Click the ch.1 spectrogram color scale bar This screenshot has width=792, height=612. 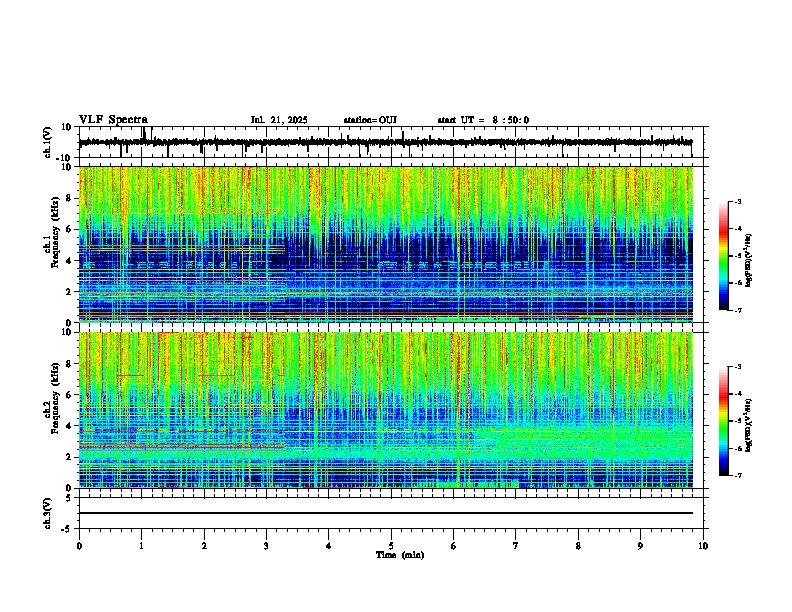[x=723, y=256]
